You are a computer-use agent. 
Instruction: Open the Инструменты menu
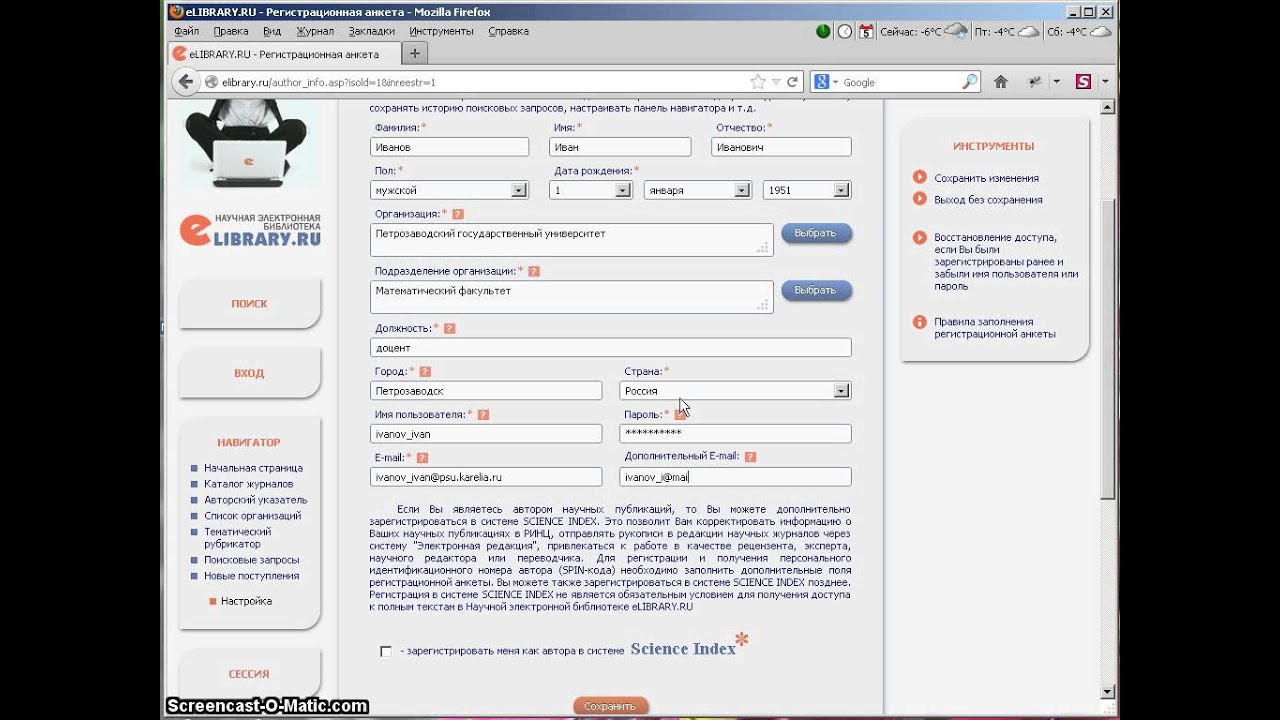coord(441,31)
